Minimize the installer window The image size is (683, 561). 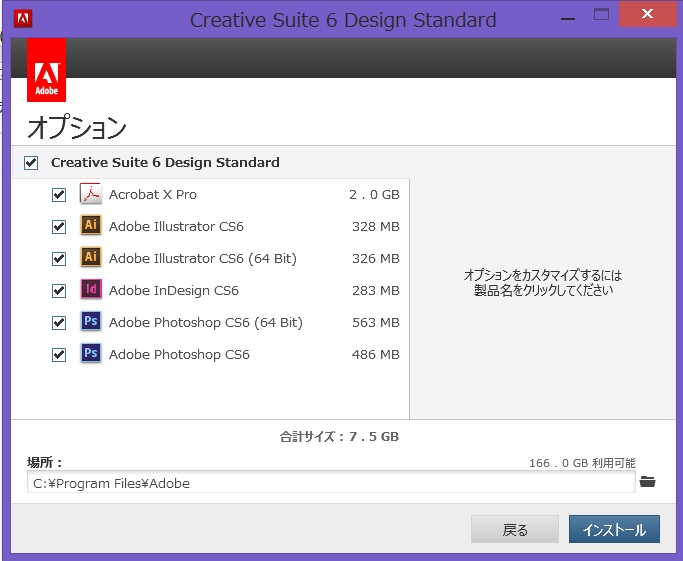[568, 19]
